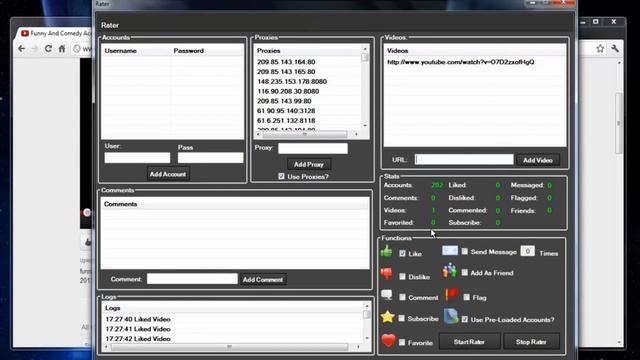640x360 pixels.
Task: Select the youtube.com video URL row
Action: pyautogui.click(x=460, y=62)
